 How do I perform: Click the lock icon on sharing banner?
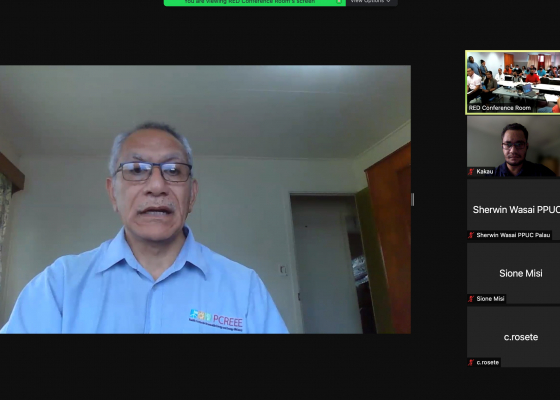[339, 2]
